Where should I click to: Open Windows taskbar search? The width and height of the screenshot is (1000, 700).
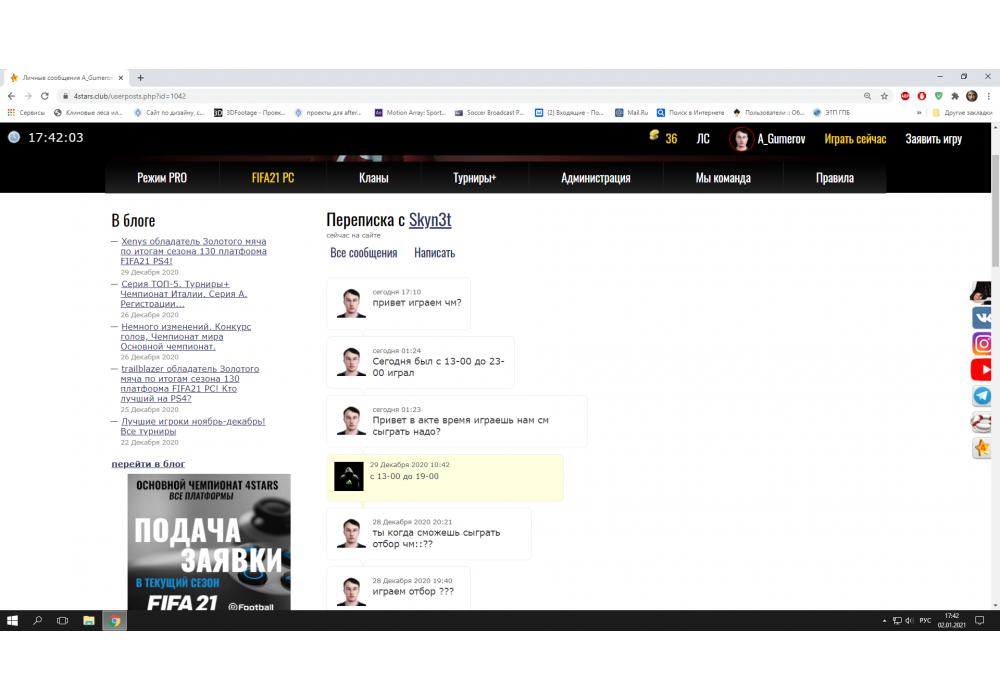(x=38, y=620)
